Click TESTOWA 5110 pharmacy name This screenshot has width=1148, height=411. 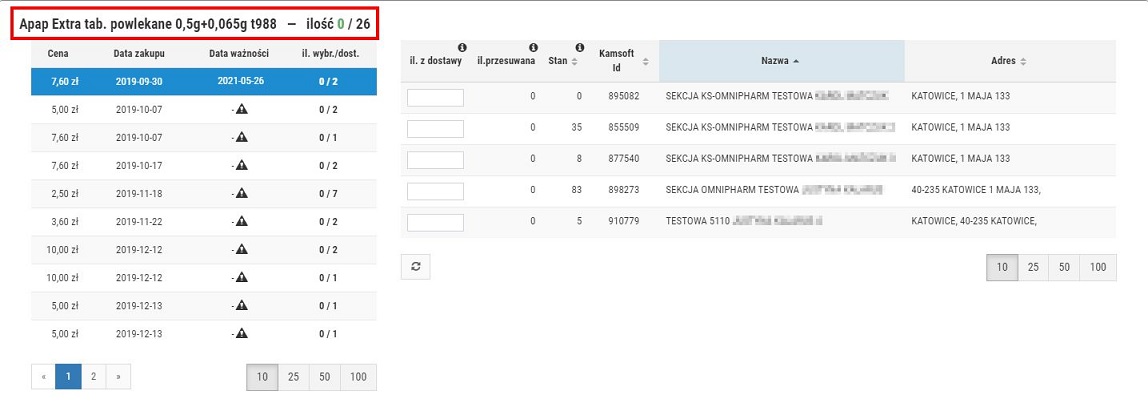698,221
